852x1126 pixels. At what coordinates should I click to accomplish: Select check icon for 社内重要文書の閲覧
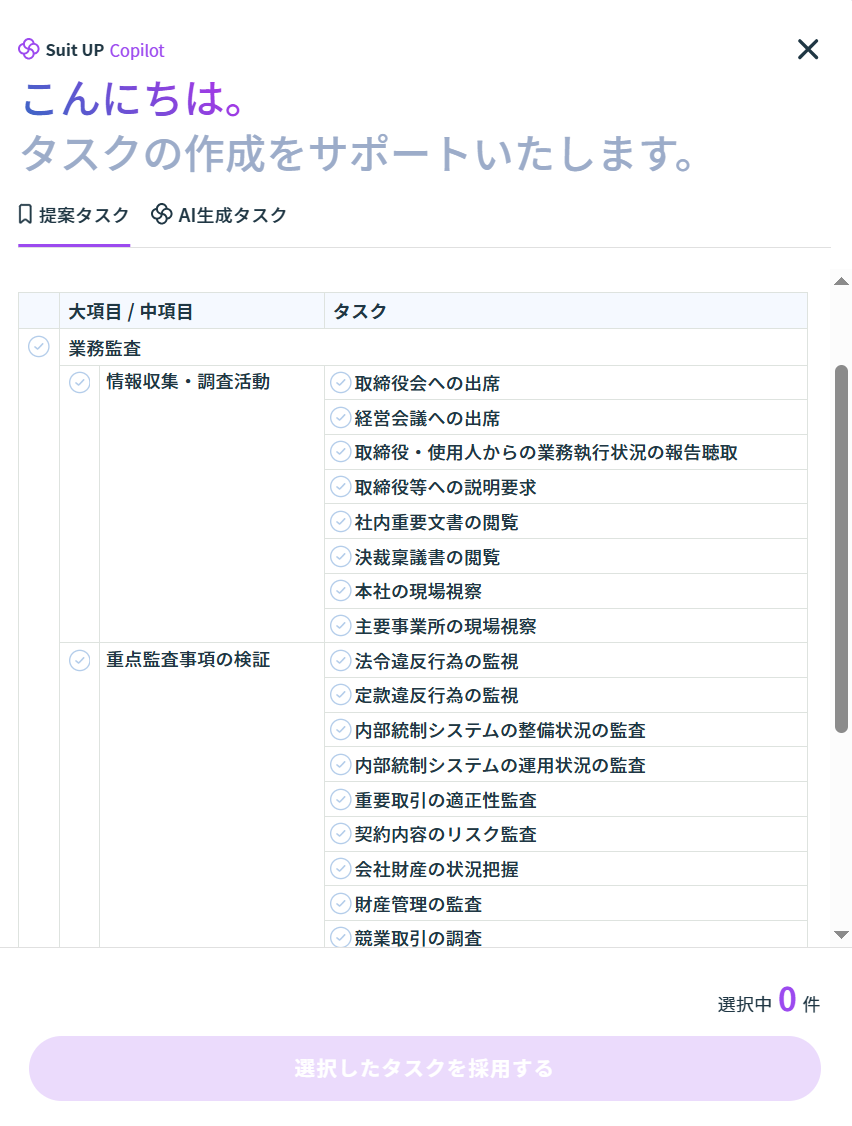[x=341, y=522]
